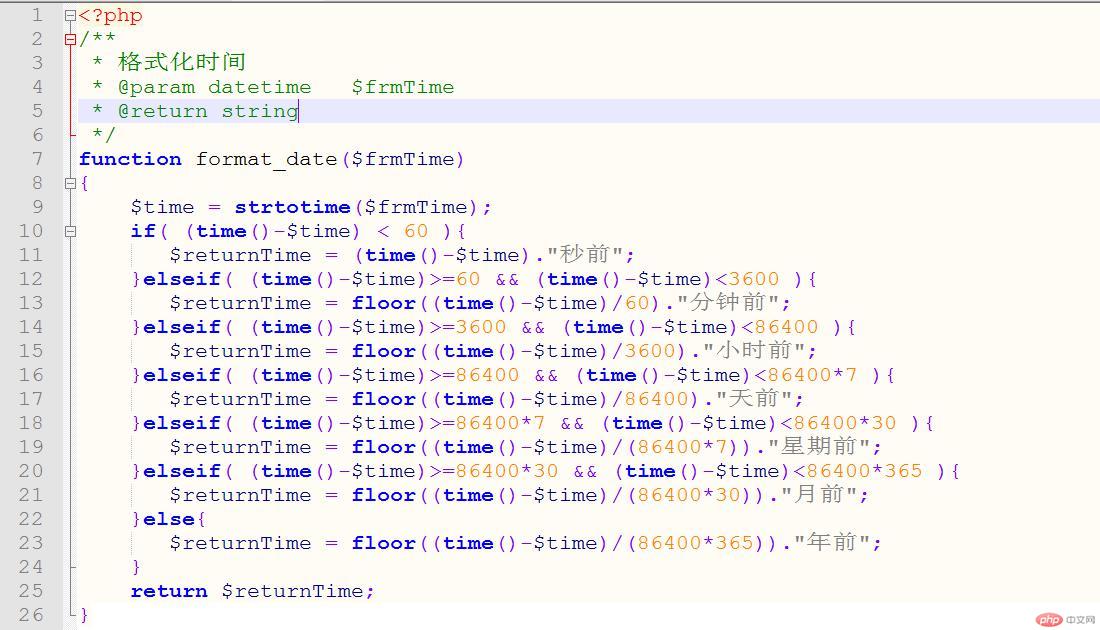Select line number 25 in the gutter
1100x630 pixels.
pos(31,591)
